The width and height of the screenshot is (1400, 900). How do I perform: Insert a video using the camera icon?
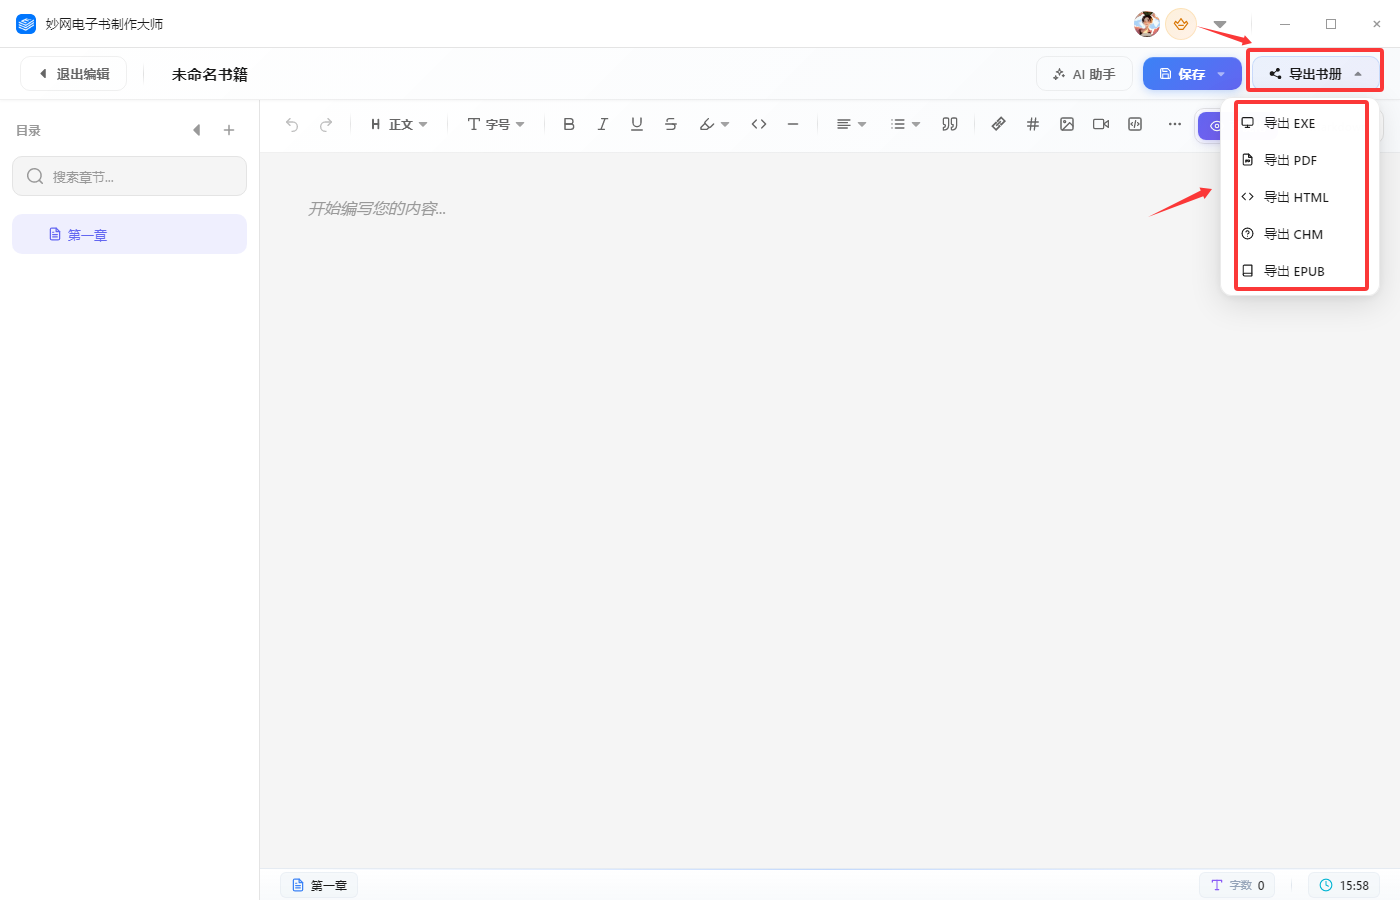click(1101, 124)
